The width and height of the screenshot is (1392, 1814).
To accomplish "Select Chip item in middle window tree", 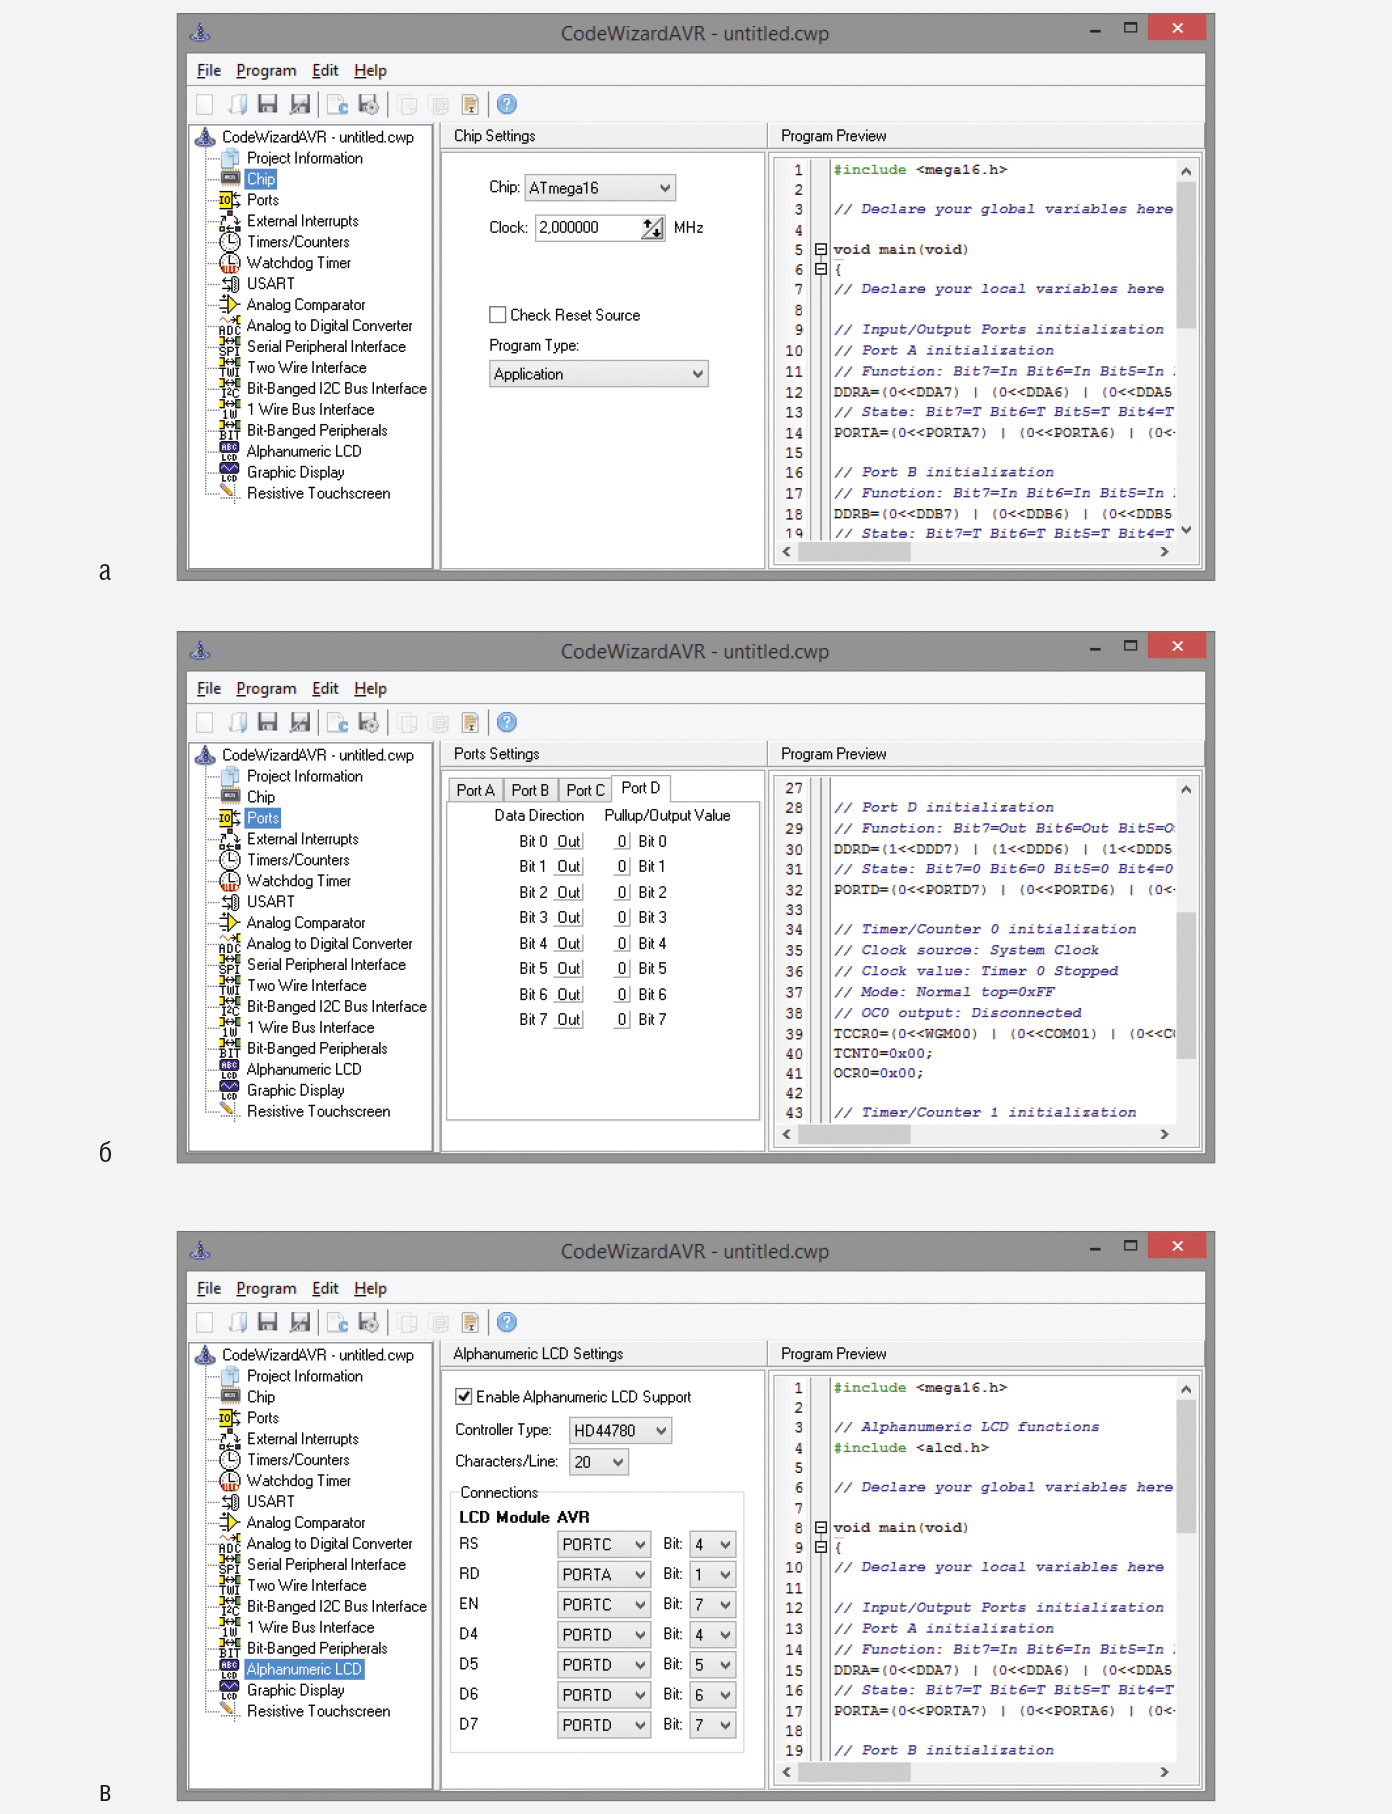I will coord(261,797).
